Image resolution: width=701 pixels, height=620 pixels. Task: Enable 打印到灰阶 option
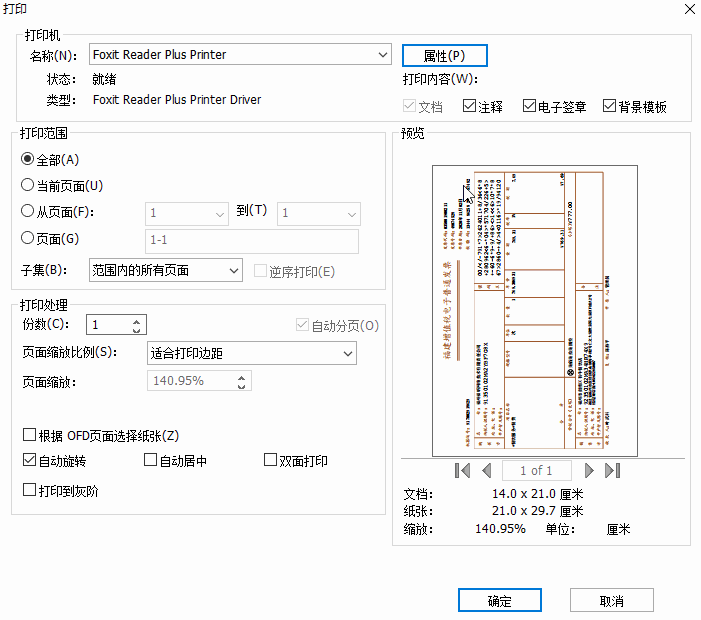pos(29,490)
